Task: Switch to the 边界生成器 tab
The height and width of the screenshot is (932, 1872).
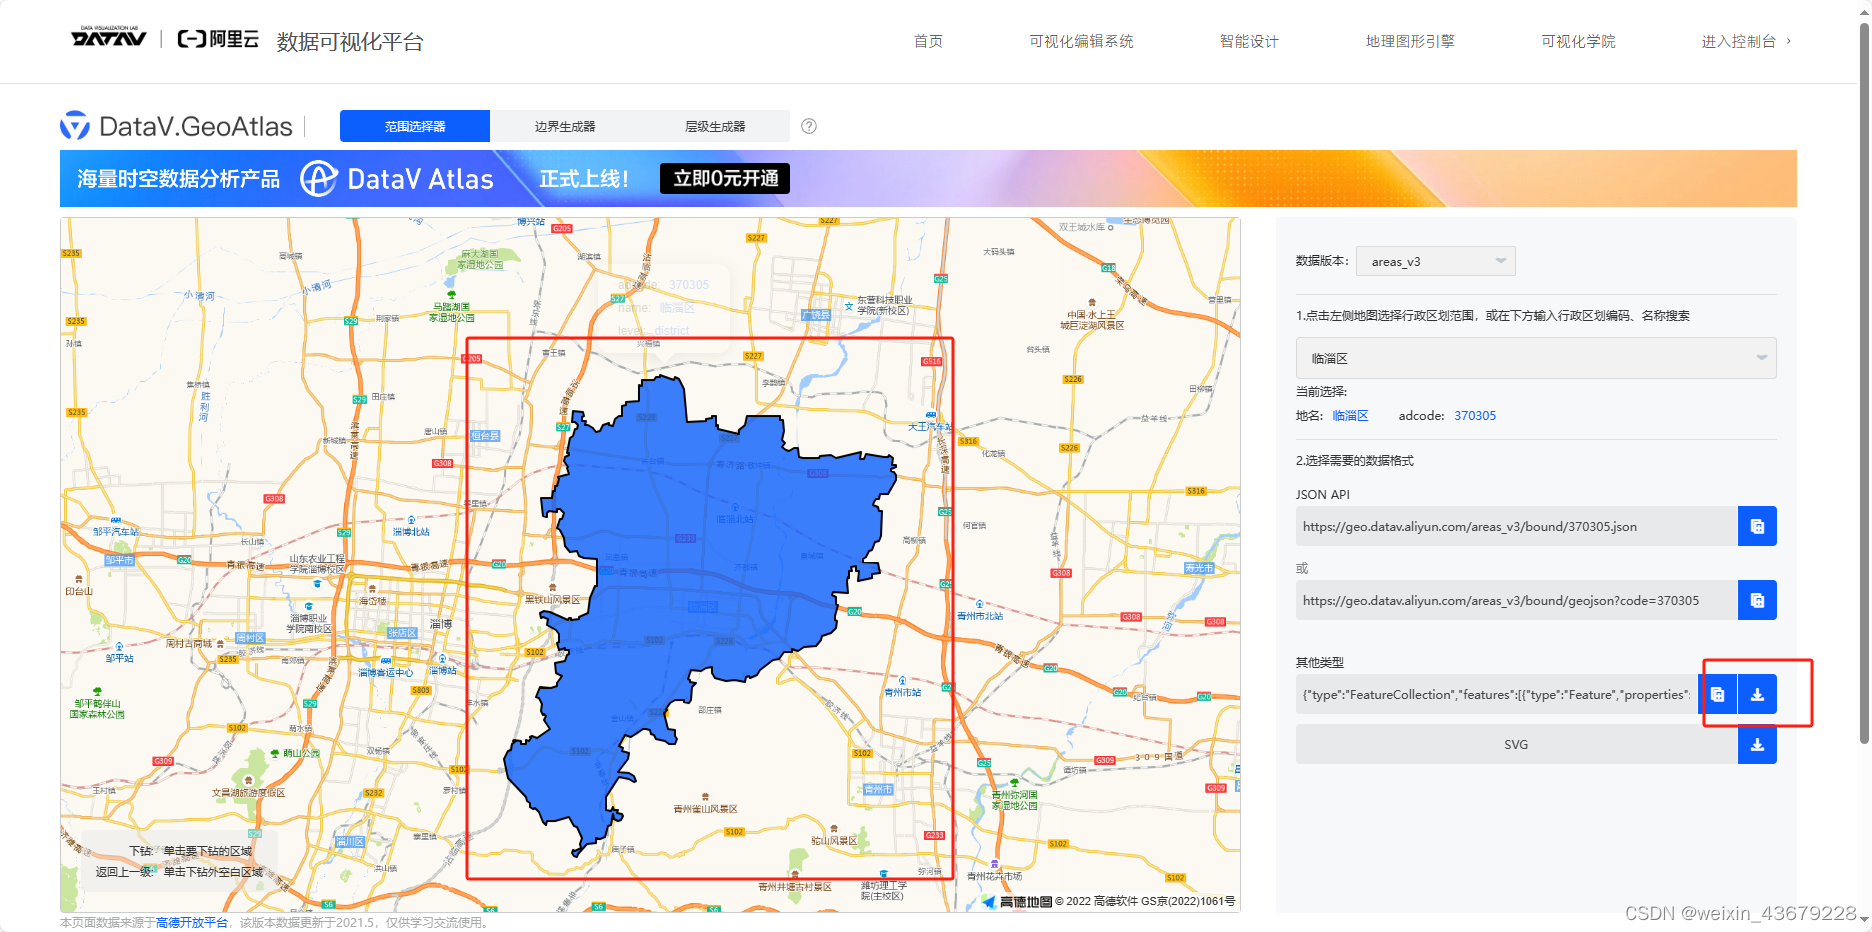Action: (565, 126)
